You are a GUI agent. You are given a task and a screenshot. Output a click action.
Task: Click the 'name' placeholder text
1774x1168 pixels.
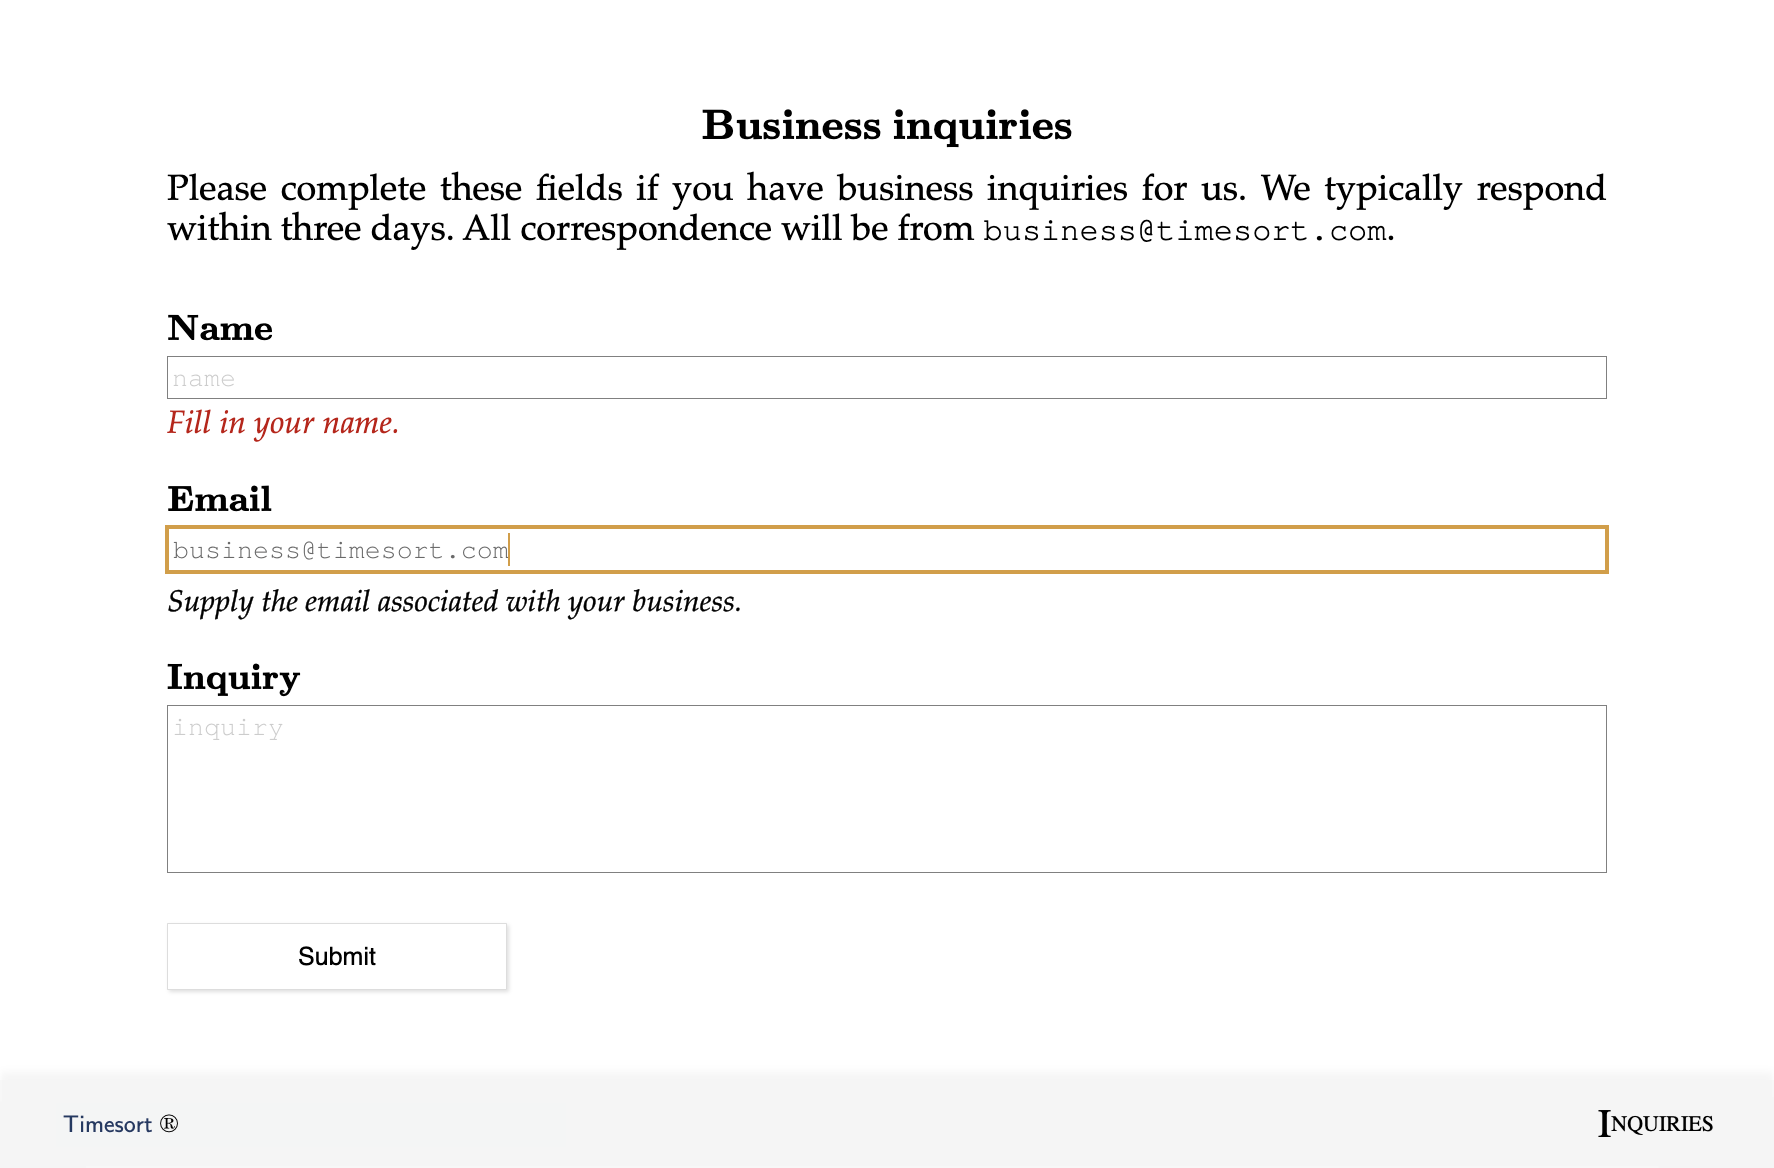[x=204, y=379]
